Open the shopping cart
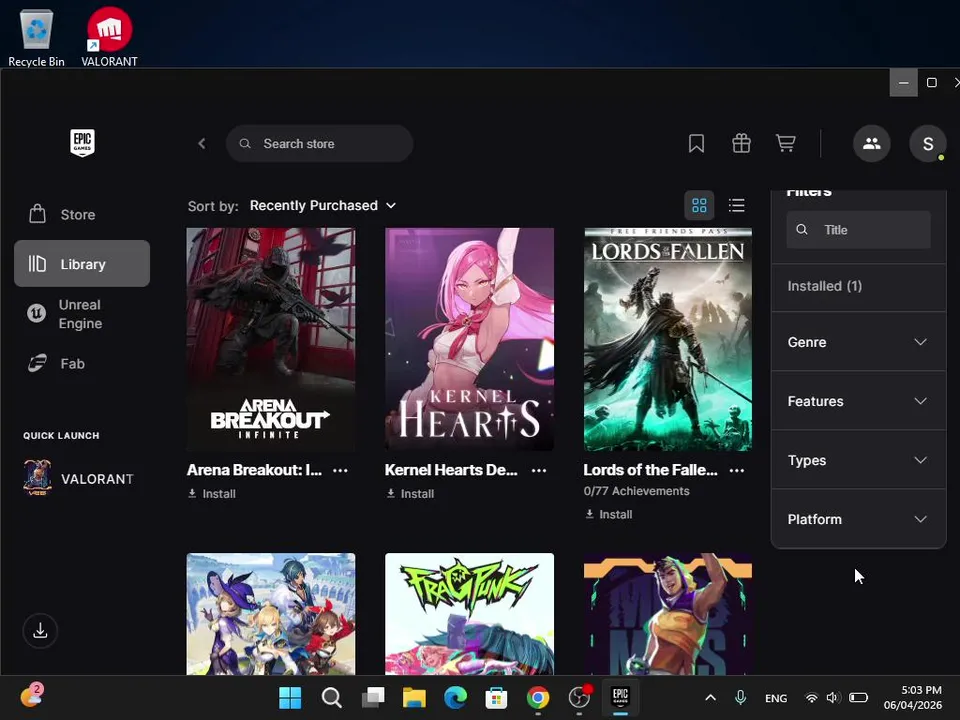960x720 pixels. pos(786,143)
